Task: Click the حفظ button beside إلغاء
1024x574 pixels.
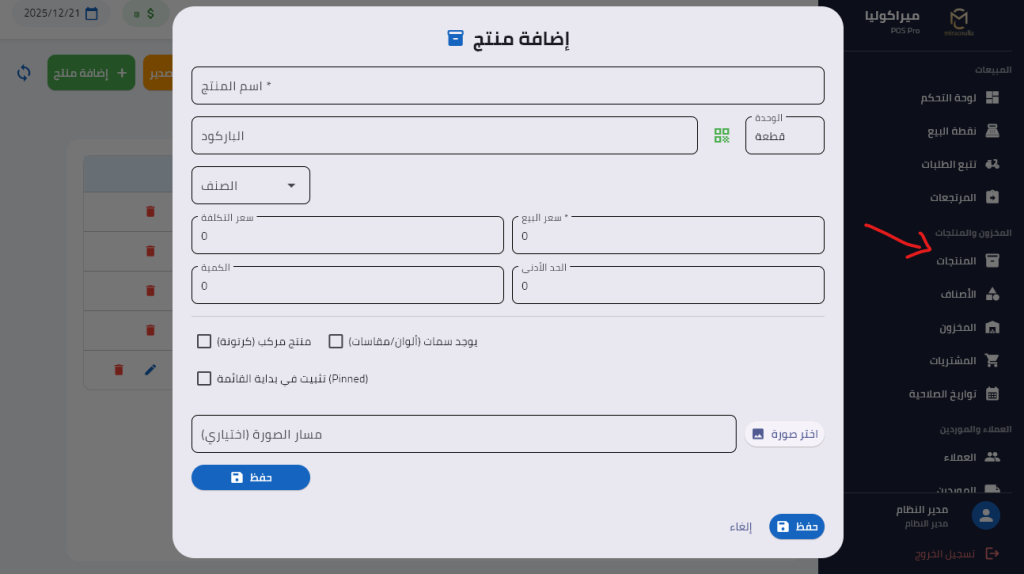Action: coord(797,527)
